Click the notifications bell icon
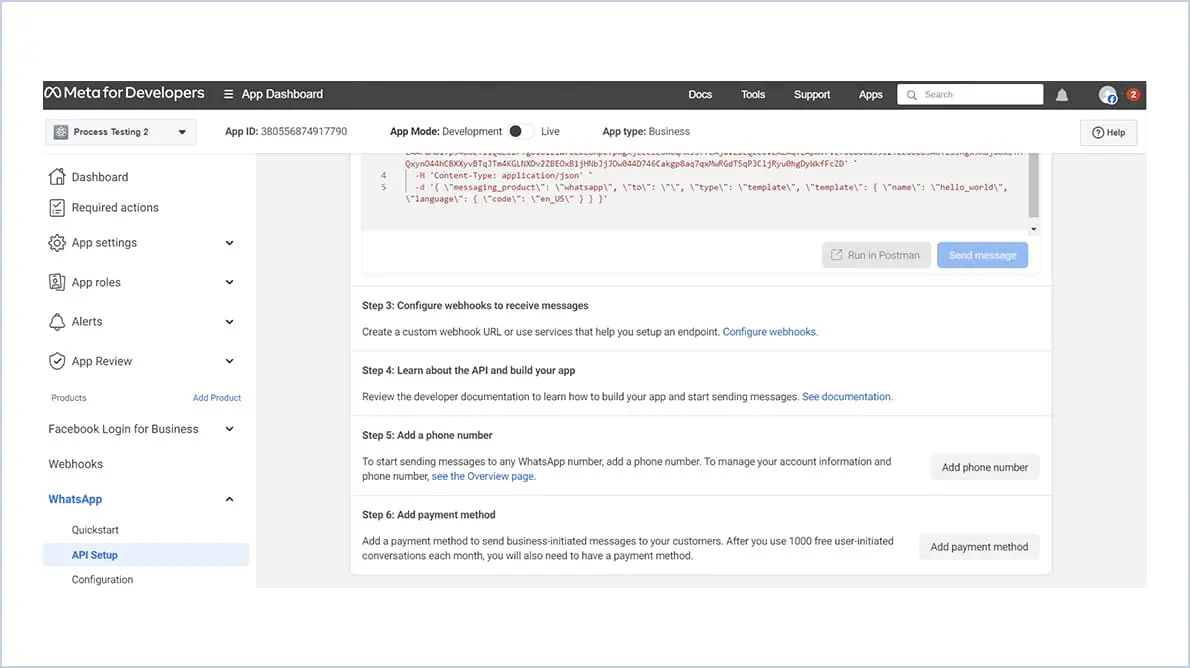Viewport: 1190px width, 668px height. (1062, 94)
